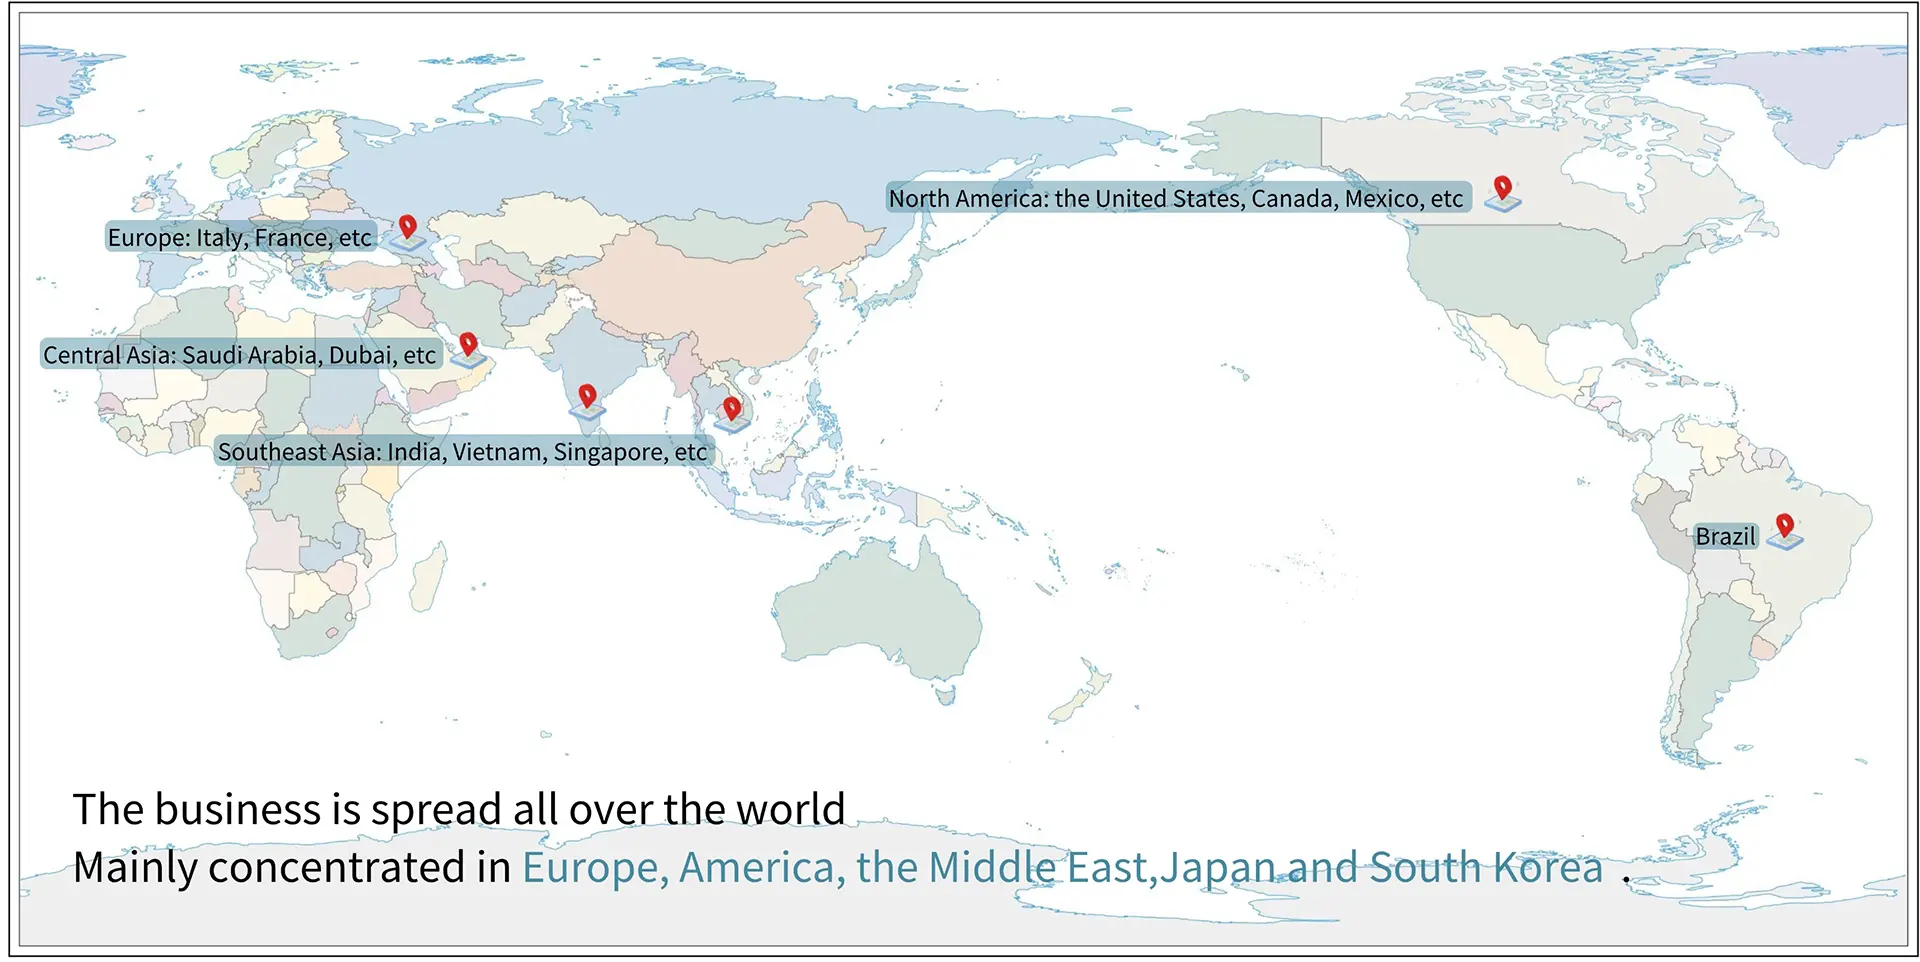Click the North America location pin
Viewport: 1920px width, 962px height.
click(x=1502, y=190)
